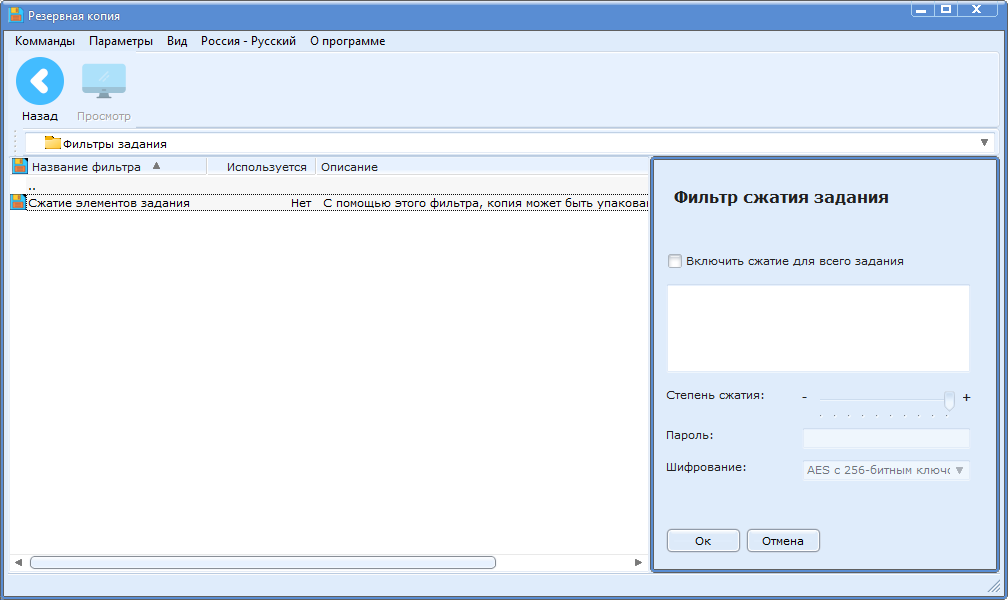Click the icon in filter name column header
The height and width of the screenshot is (600, 1008).
pos(20,166)
